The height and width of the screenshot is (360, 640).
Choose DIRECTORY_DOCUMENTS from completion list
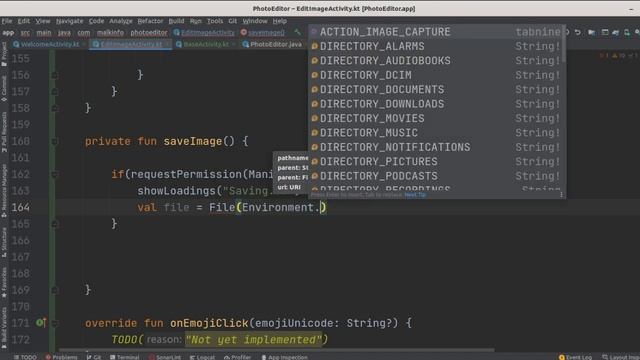tap(436, 89)
